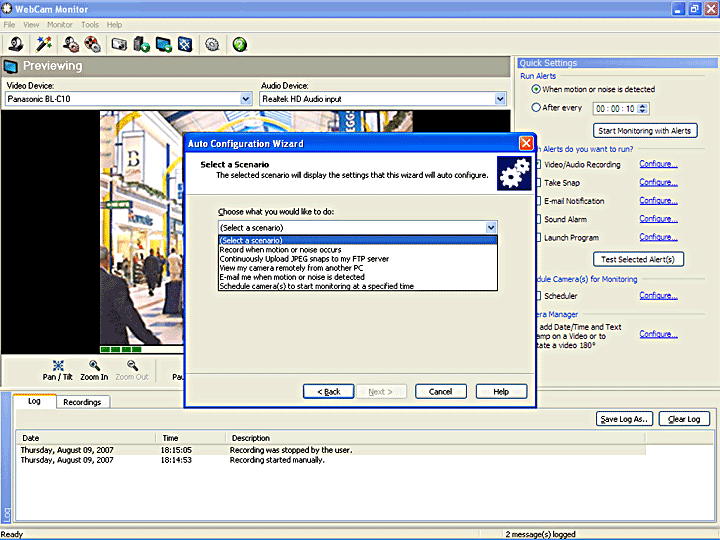Click the WebCam Monitor title bar app icon
720x540 pixels.
[x=6, y=8]
